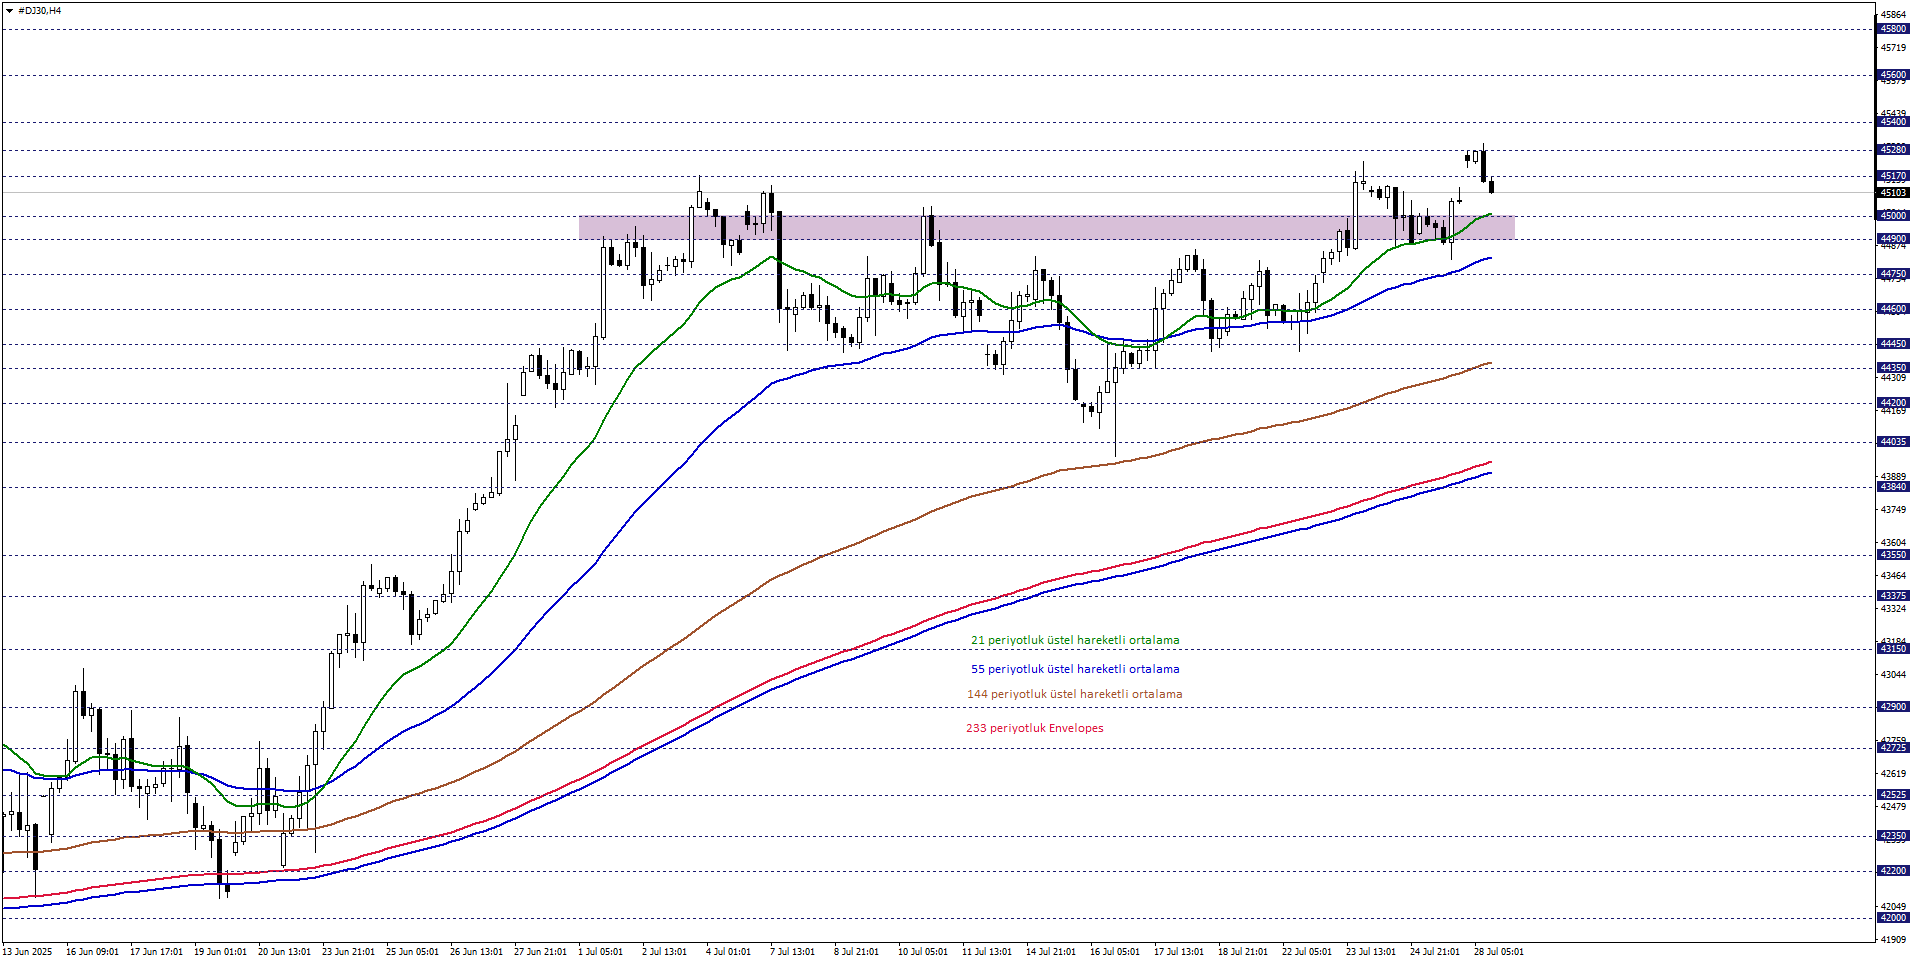The height and width of the screenshot is (963, 1916).
Task: Click the 45864 axis value at top
Action: click(x=1893, y=15)
